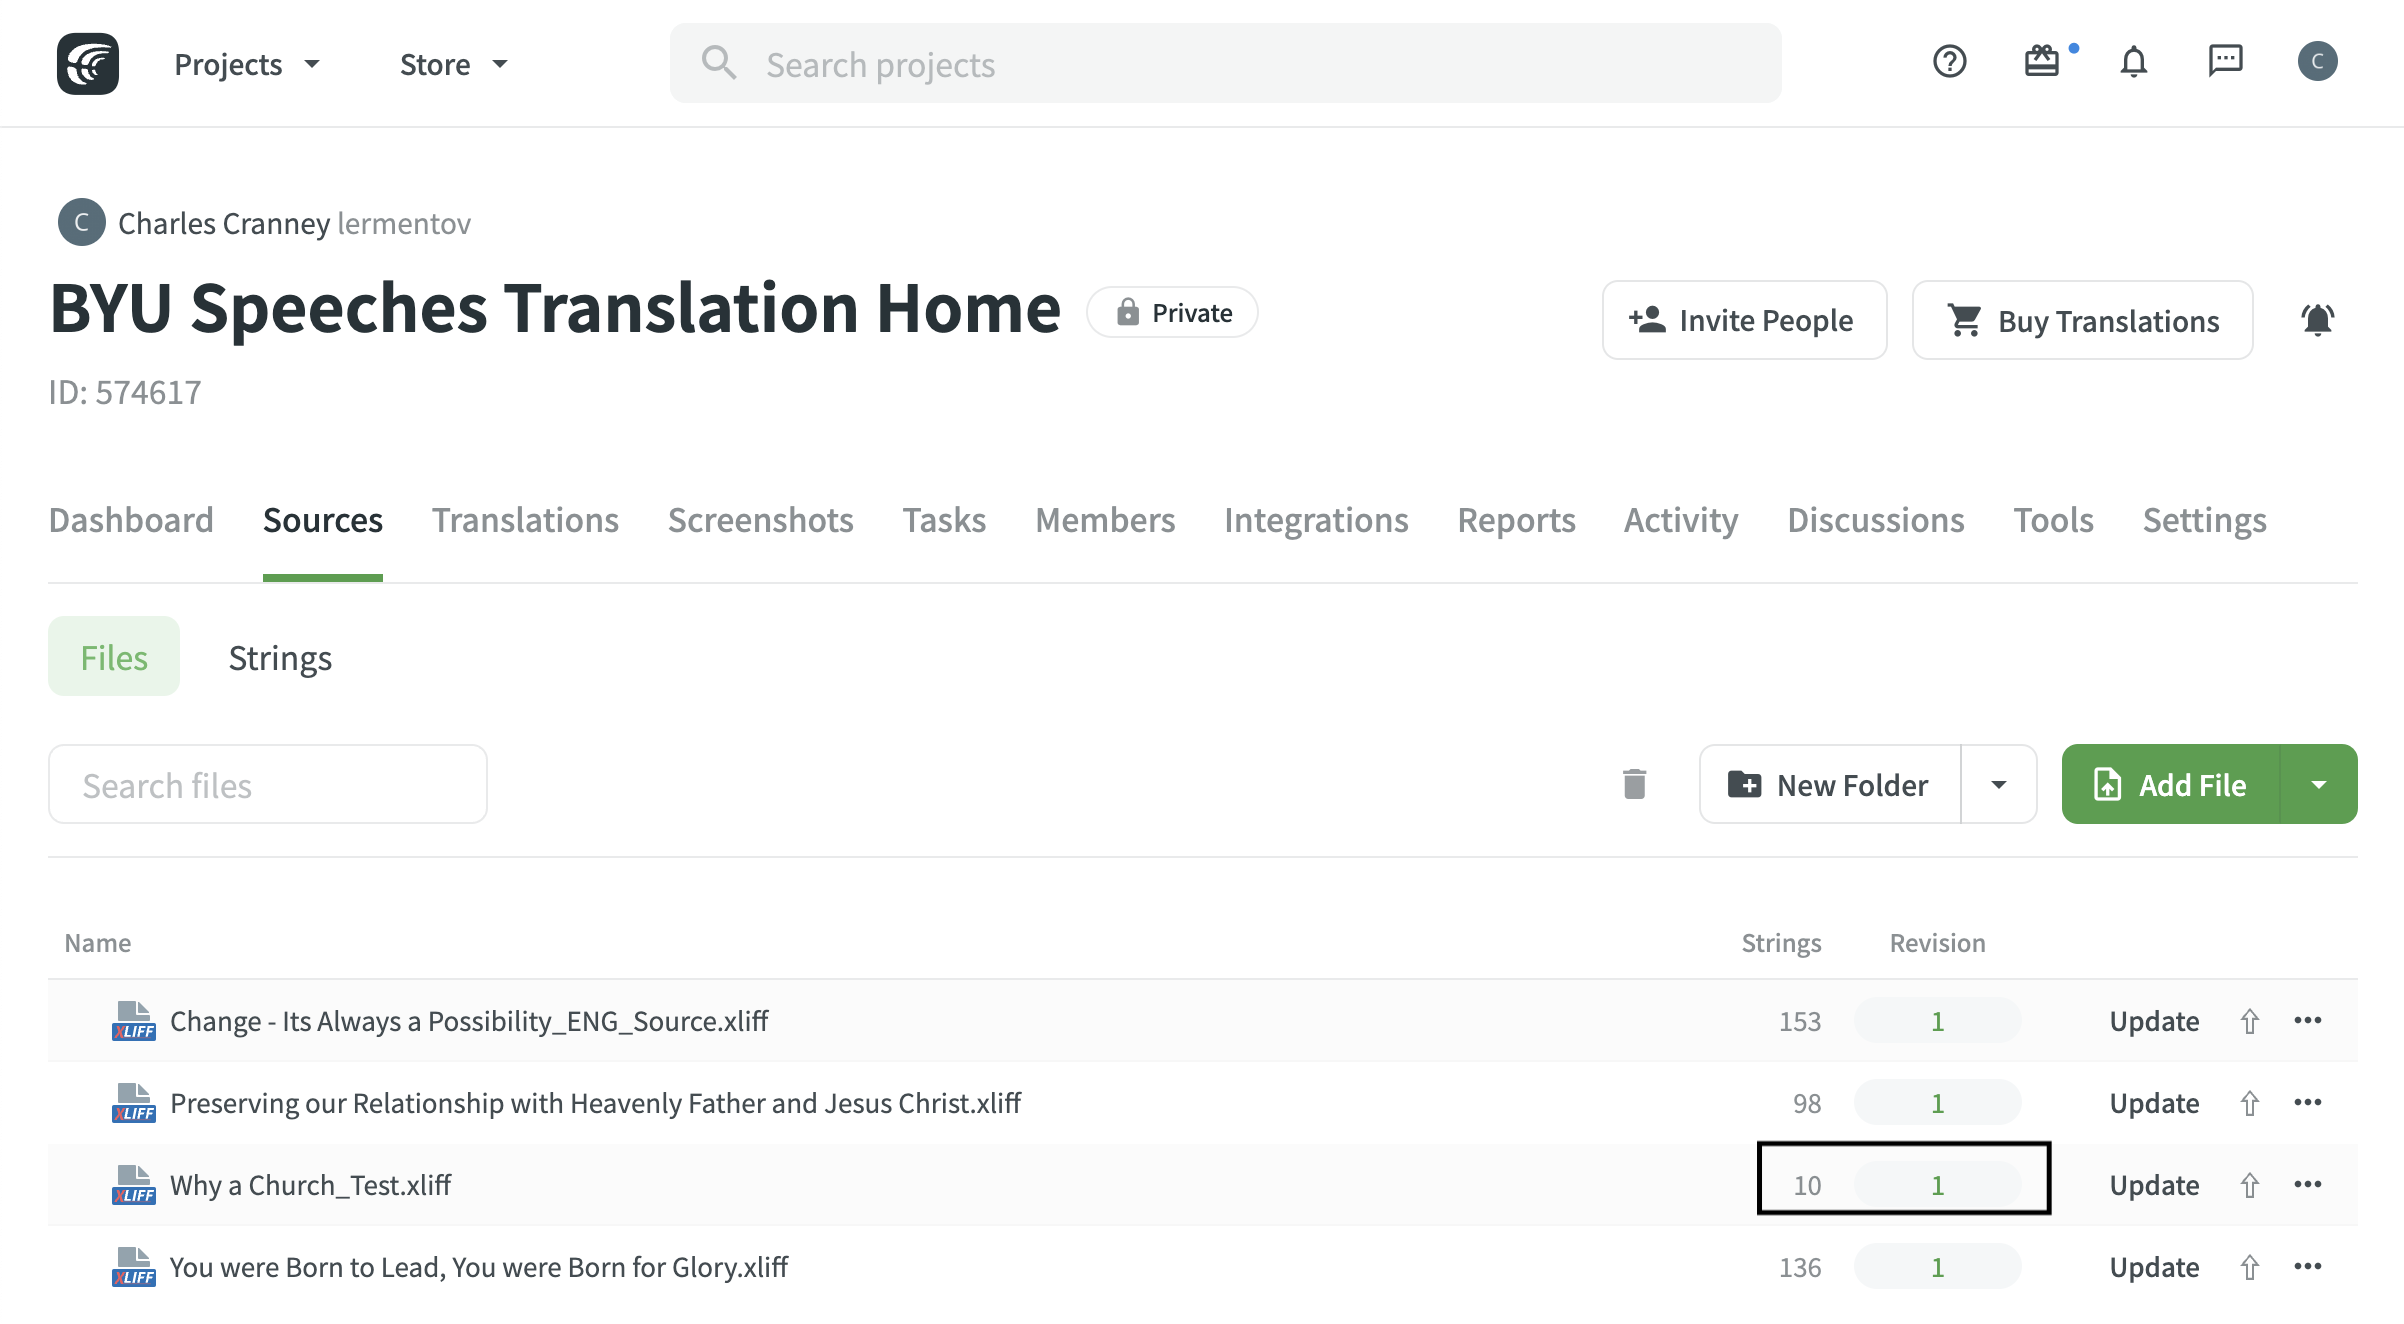Screen dimensions: 2404x1324
Task: Open the Discussions tab
Action: click(x=1875, y=520)
